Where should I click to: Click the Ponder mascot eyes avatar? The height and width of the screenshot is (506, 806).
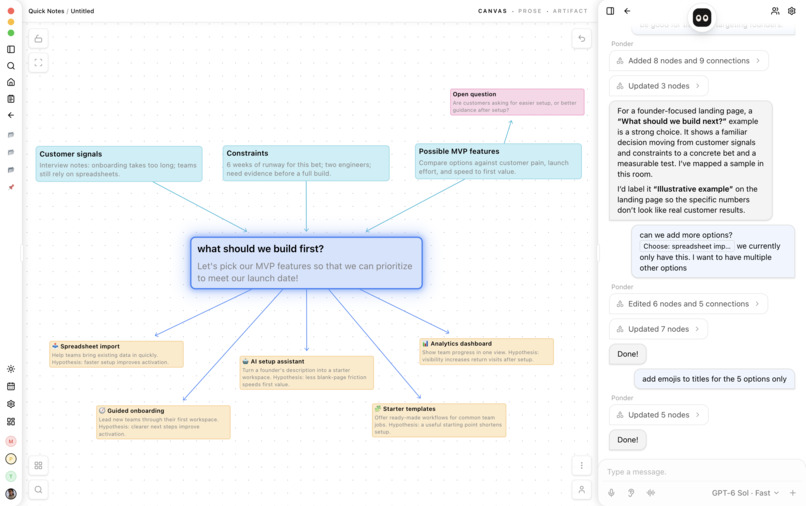pyautogui.click(x=702, y=18)
